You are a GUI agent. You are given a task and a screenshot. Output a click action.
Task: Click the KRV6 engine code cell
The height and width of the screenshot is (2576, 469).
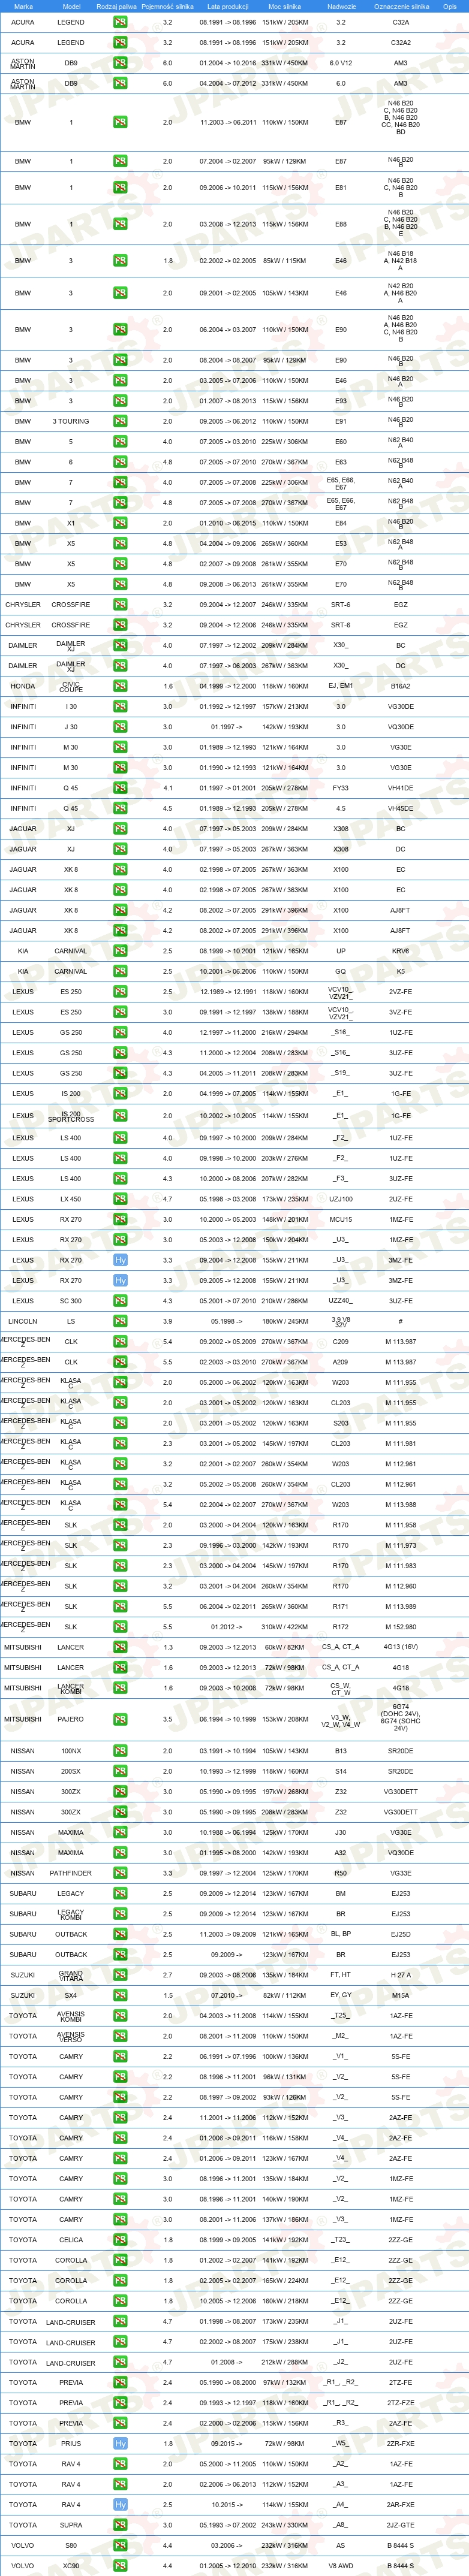pyautogui.click(x=401, y=951)
